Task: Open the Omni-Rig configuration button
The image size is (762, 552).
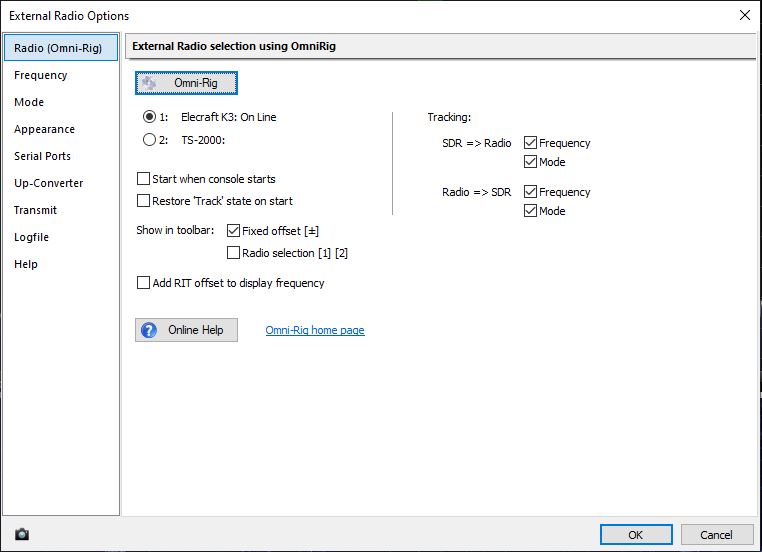Action: pos(186,83)
